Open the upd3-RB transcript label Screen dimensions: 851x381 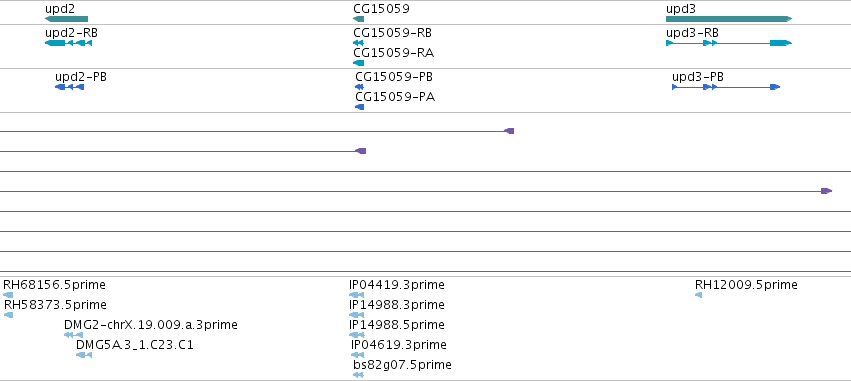[x=692, y=33]
